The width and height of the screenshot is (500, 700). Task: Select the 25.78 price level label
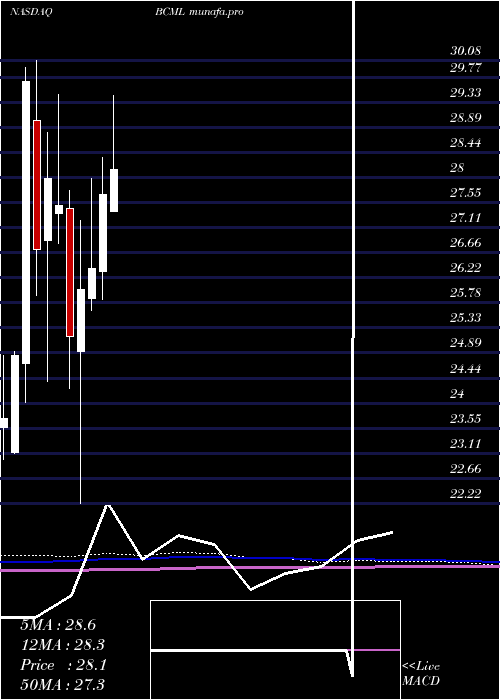pos(466,293)
